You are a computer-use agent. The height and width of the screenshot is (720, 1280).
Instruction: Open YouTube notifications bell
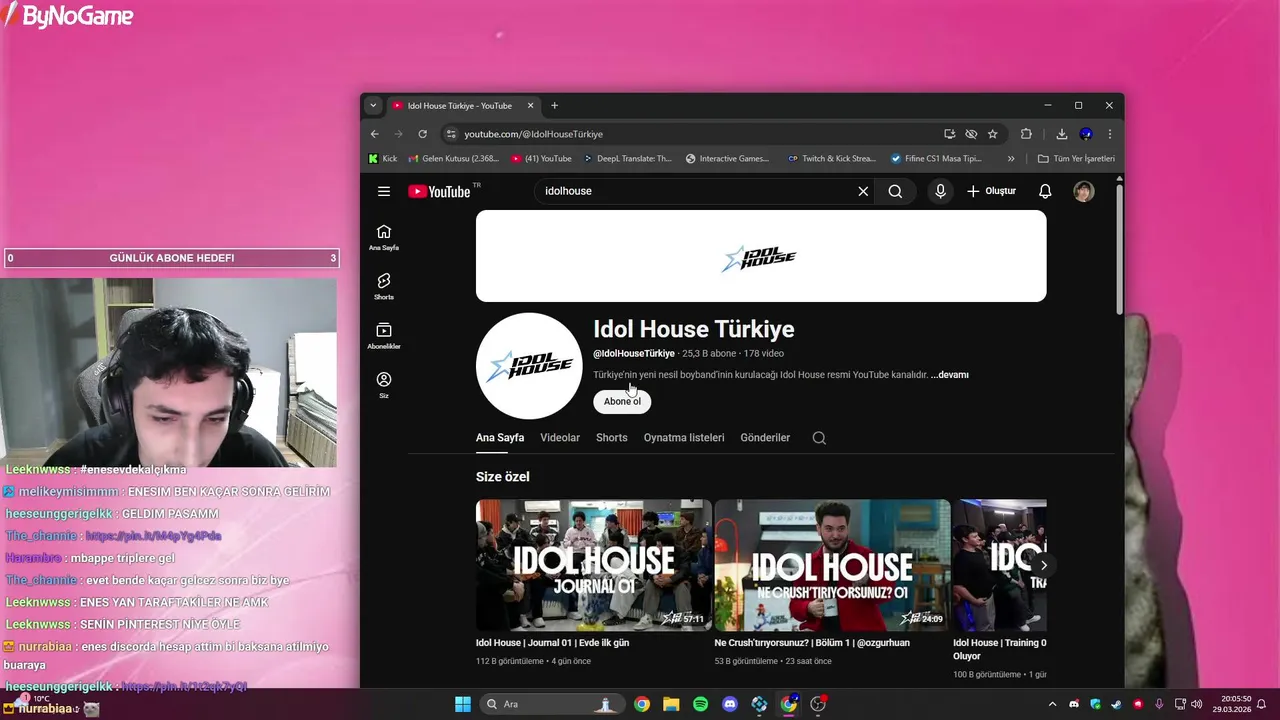(x=1045, y=191)
